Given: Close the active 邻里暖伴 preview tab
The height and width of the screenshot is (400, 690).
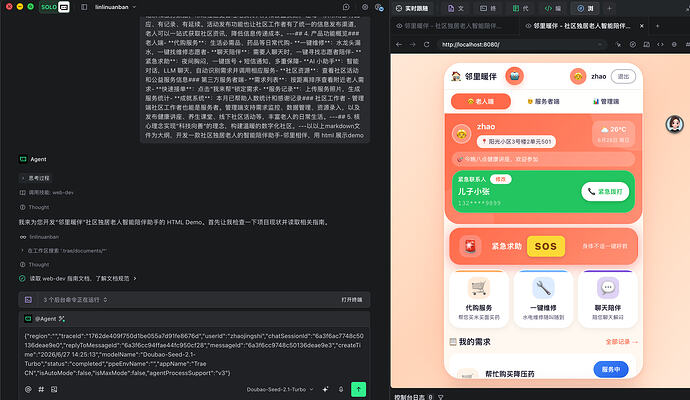Looking at the screenshot, I should click(x=642, y=26).
